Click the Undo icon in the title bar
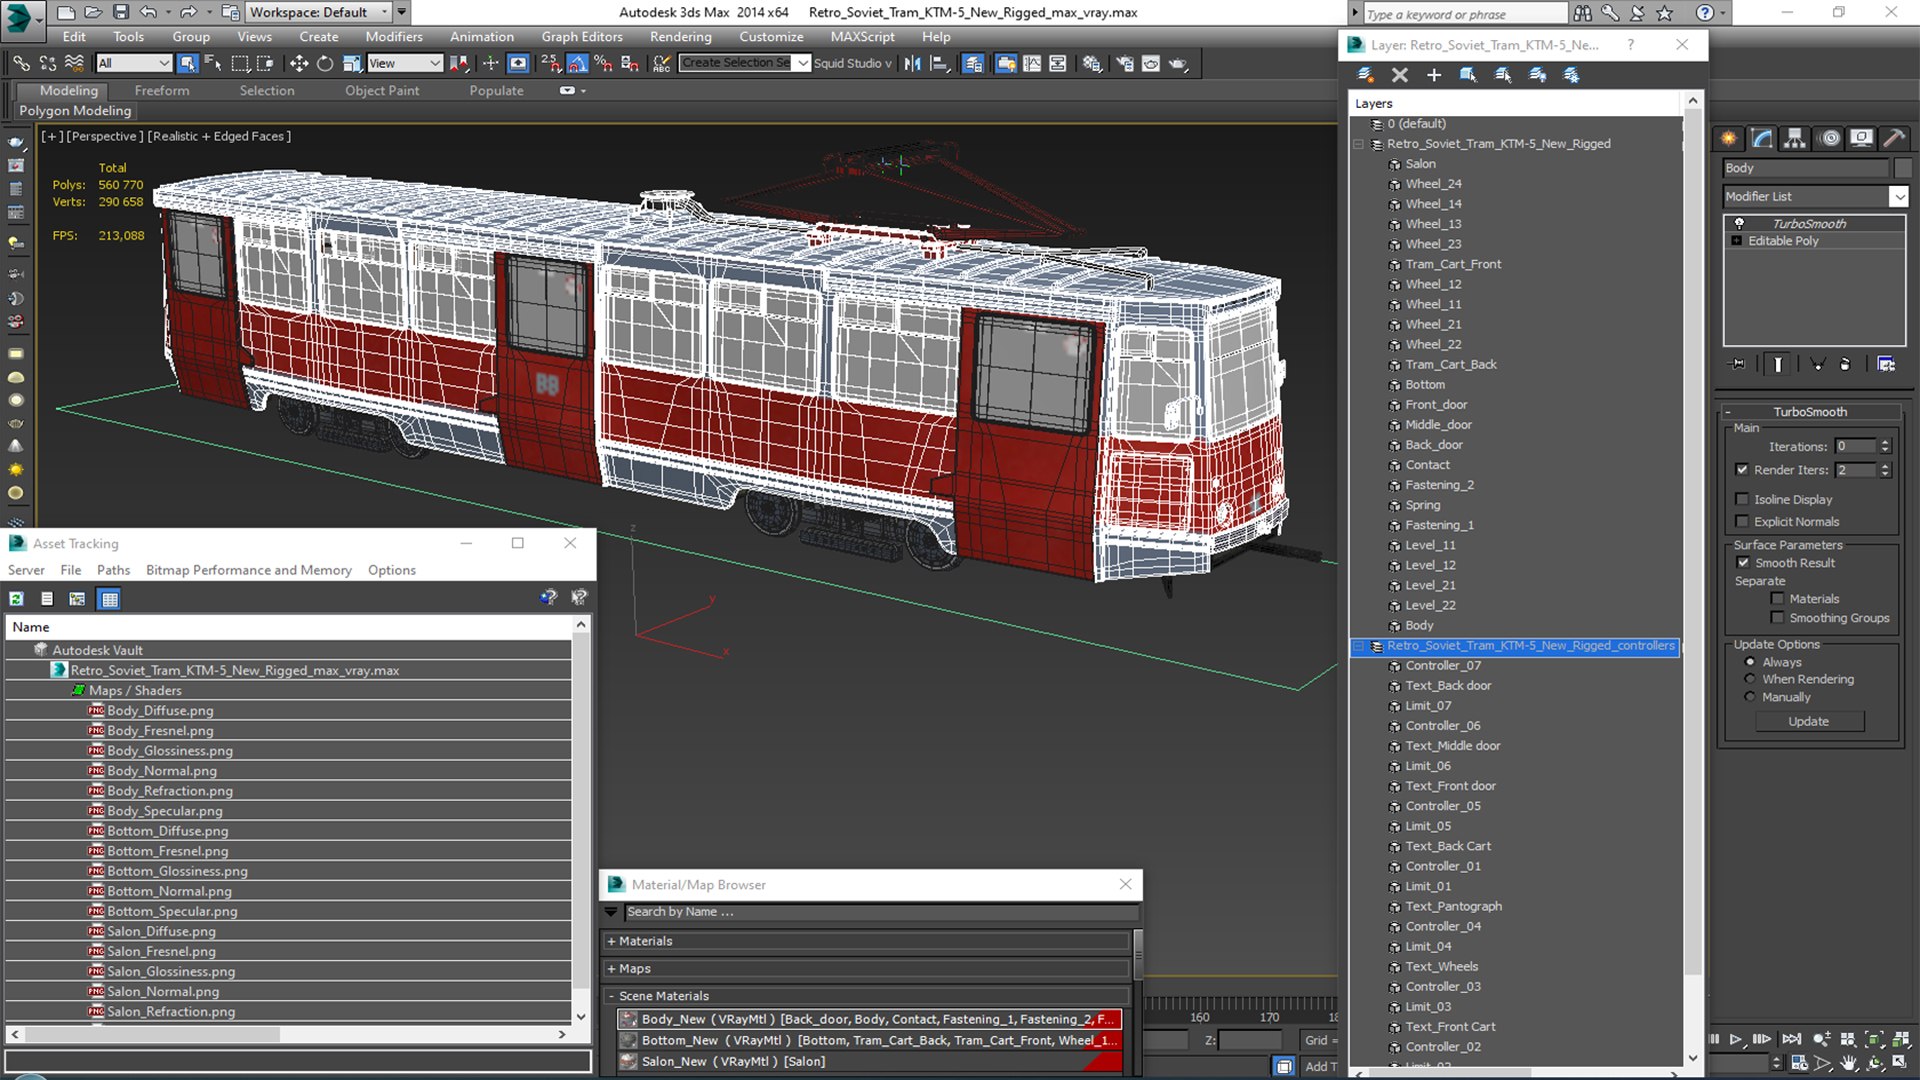Screen dimensions: 1920x1080 pyautogui.click(x=148, y=12)
